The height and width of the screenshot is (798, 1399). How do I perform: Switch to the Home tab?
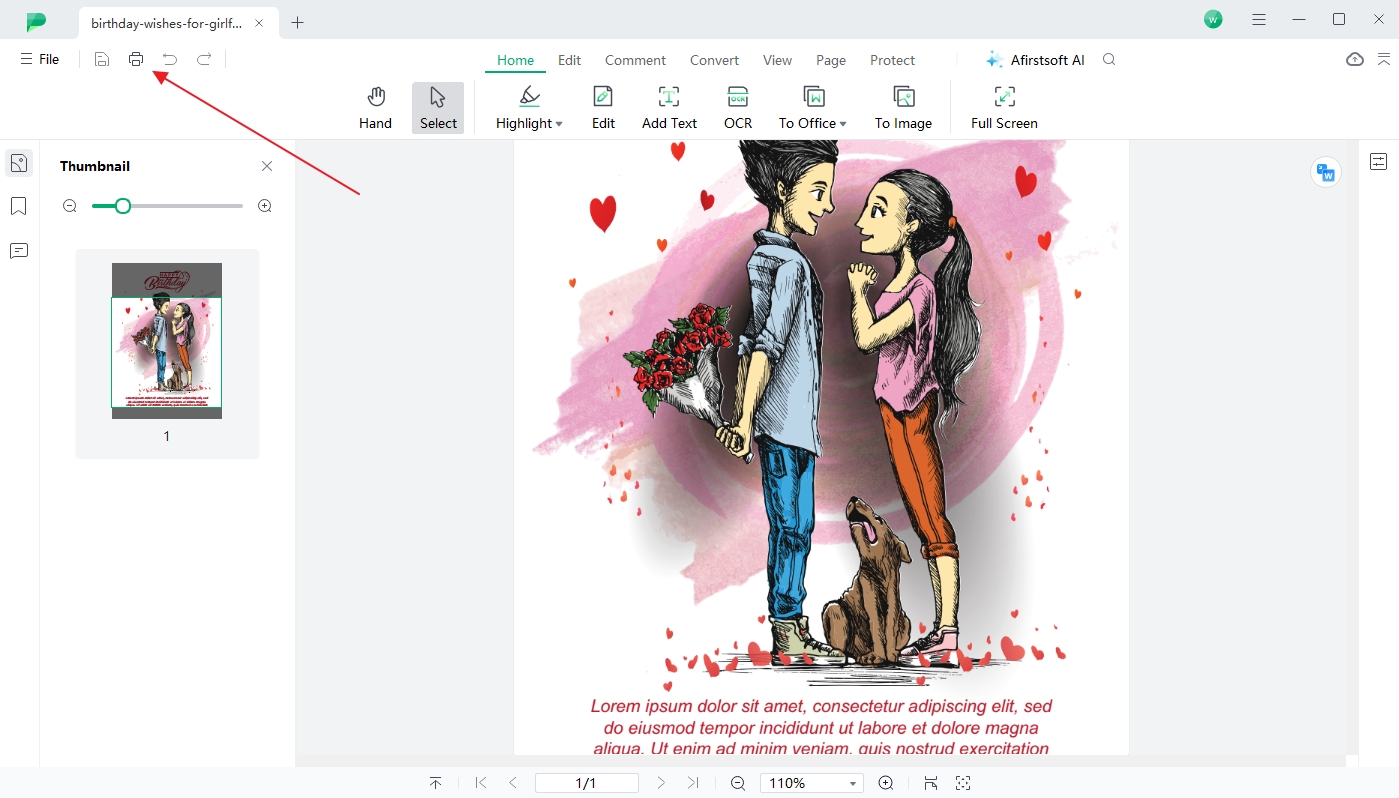tap(515, 60)
